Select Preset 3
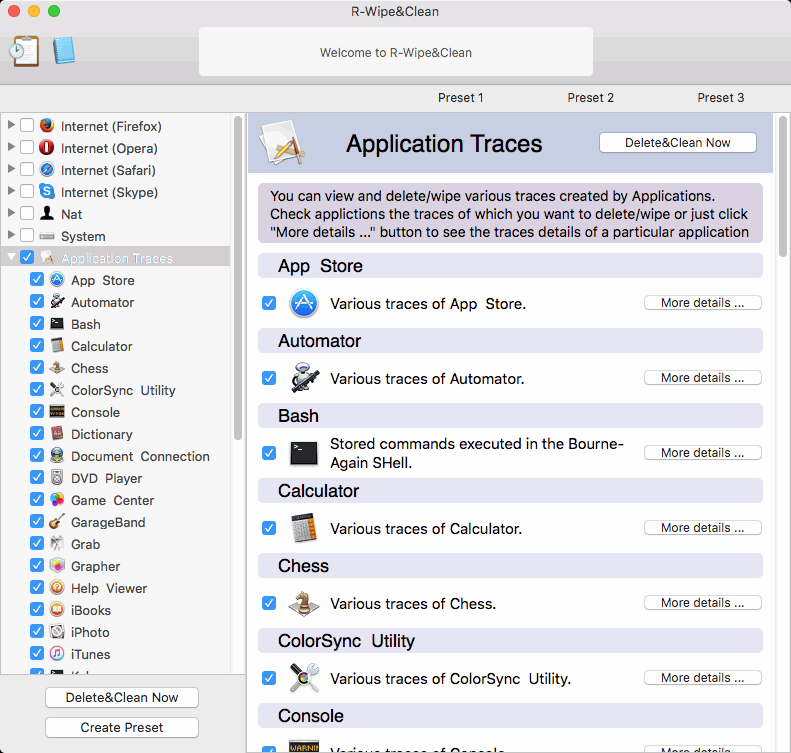This screenshot has width=791, height=753. [x=721, y=98]
